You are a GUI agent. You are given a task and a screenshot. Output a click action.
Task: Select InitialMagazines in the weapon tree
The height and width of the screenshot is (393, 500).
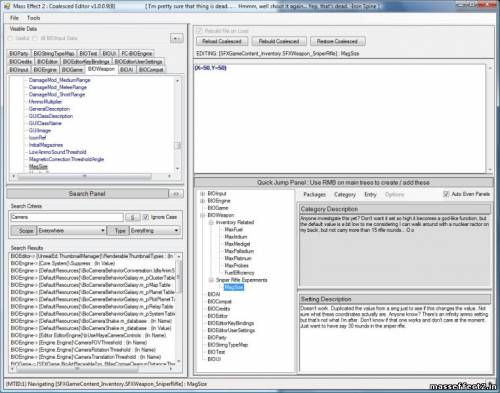click(46, 145)
